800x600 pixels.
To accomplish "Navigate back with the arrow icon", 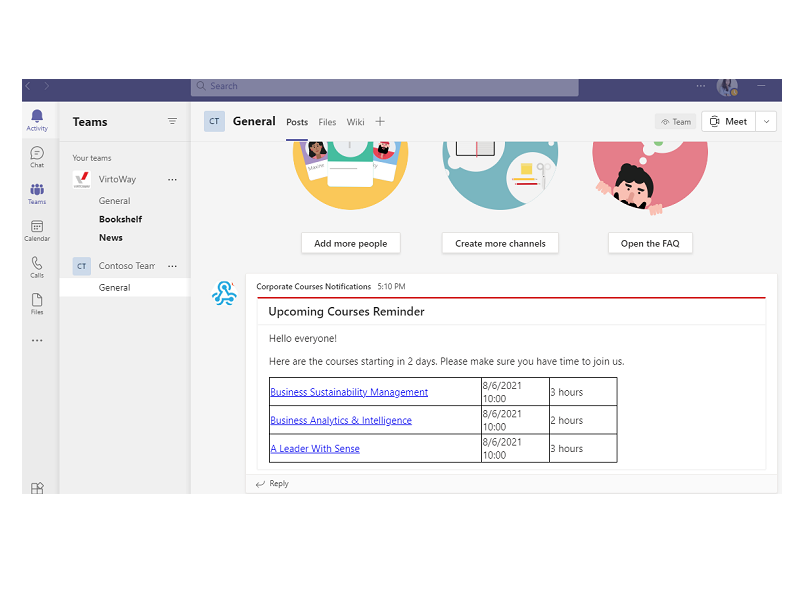I will click(x=27, y=86).
